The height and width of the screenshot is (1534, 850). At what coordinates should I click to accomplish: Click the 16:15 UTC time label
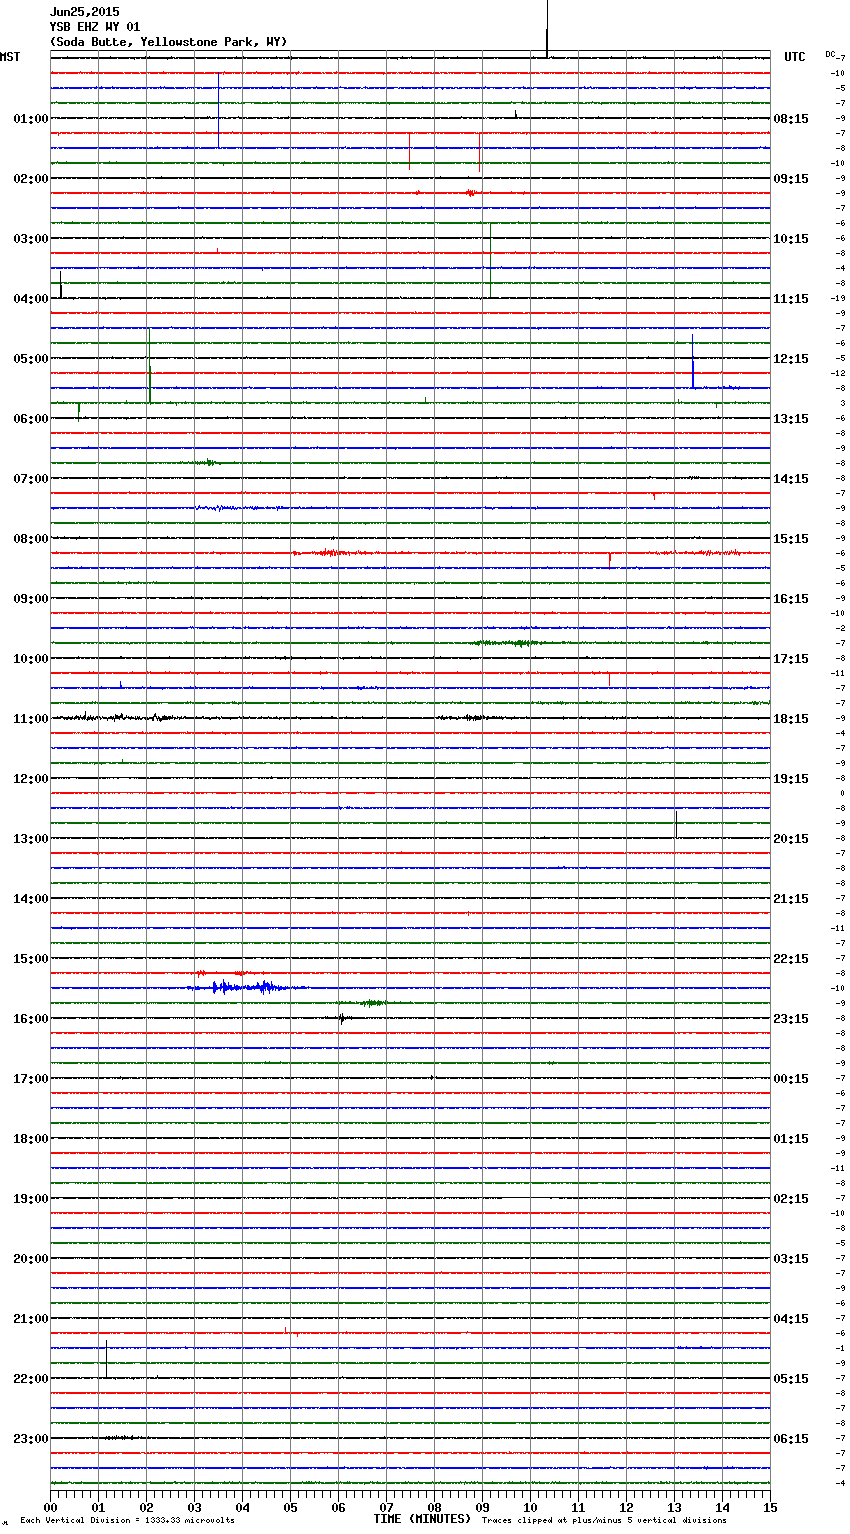pos(791,599)
